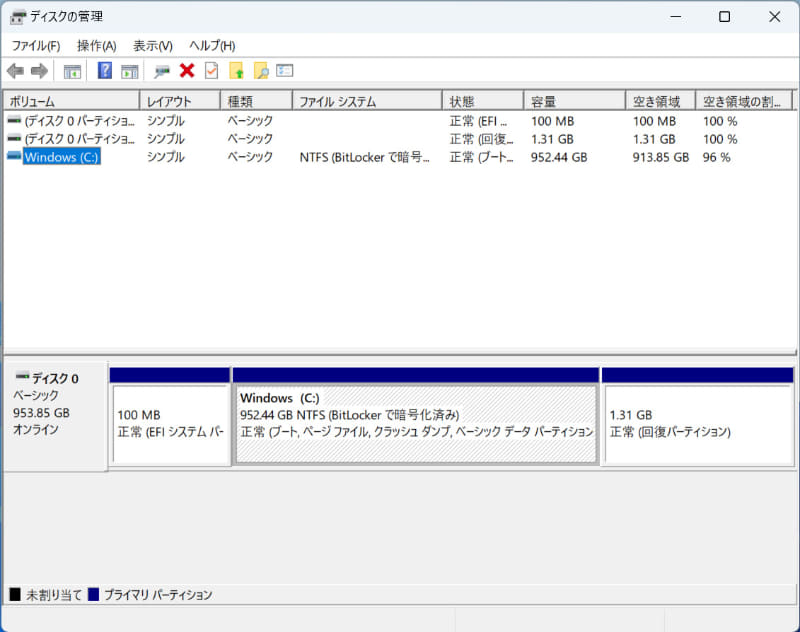Select the Windows (C:) partition block

click(415, 415)
